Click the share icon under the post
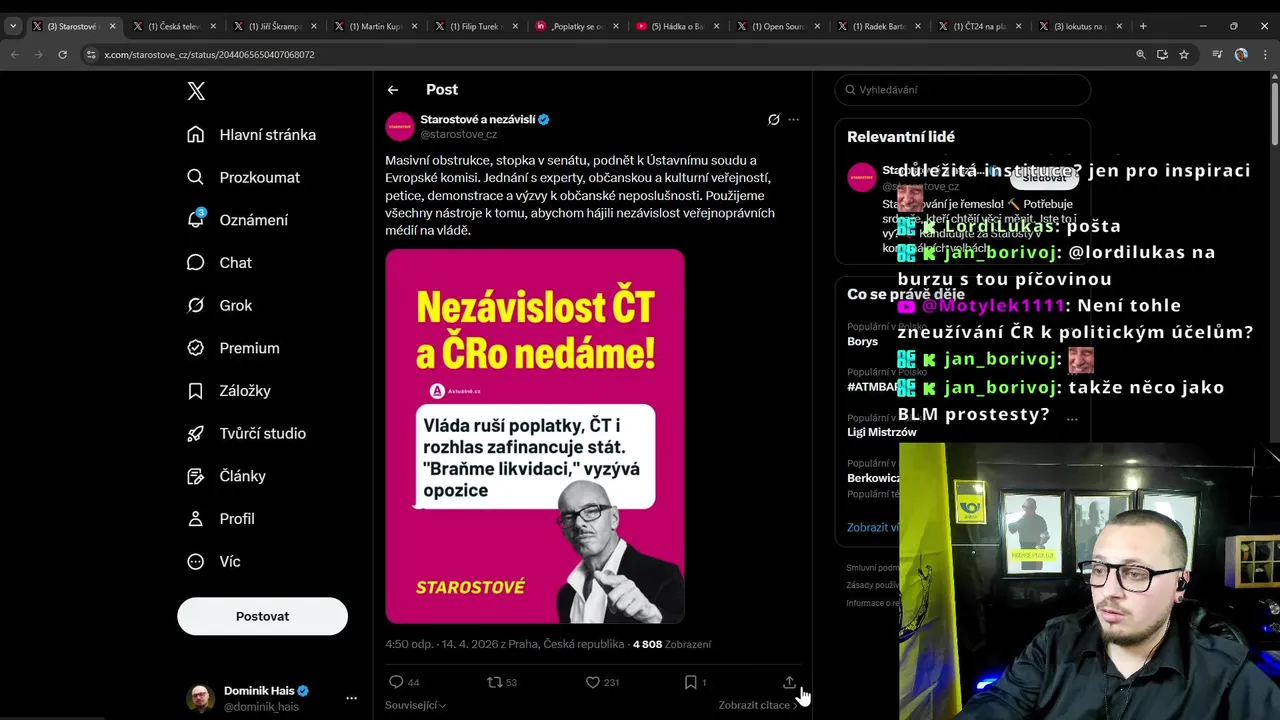 [x=789, y=682]
